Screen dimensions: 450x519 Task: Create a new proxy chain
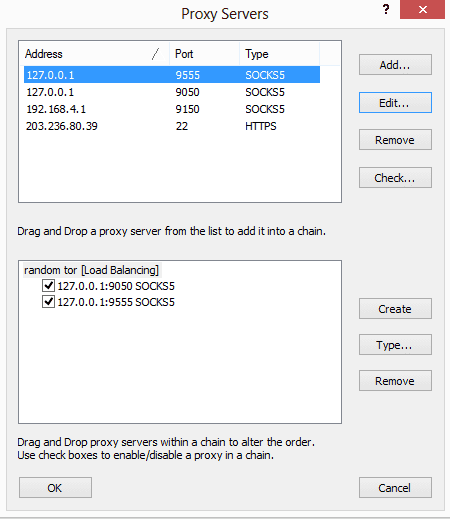coord(395,309)
